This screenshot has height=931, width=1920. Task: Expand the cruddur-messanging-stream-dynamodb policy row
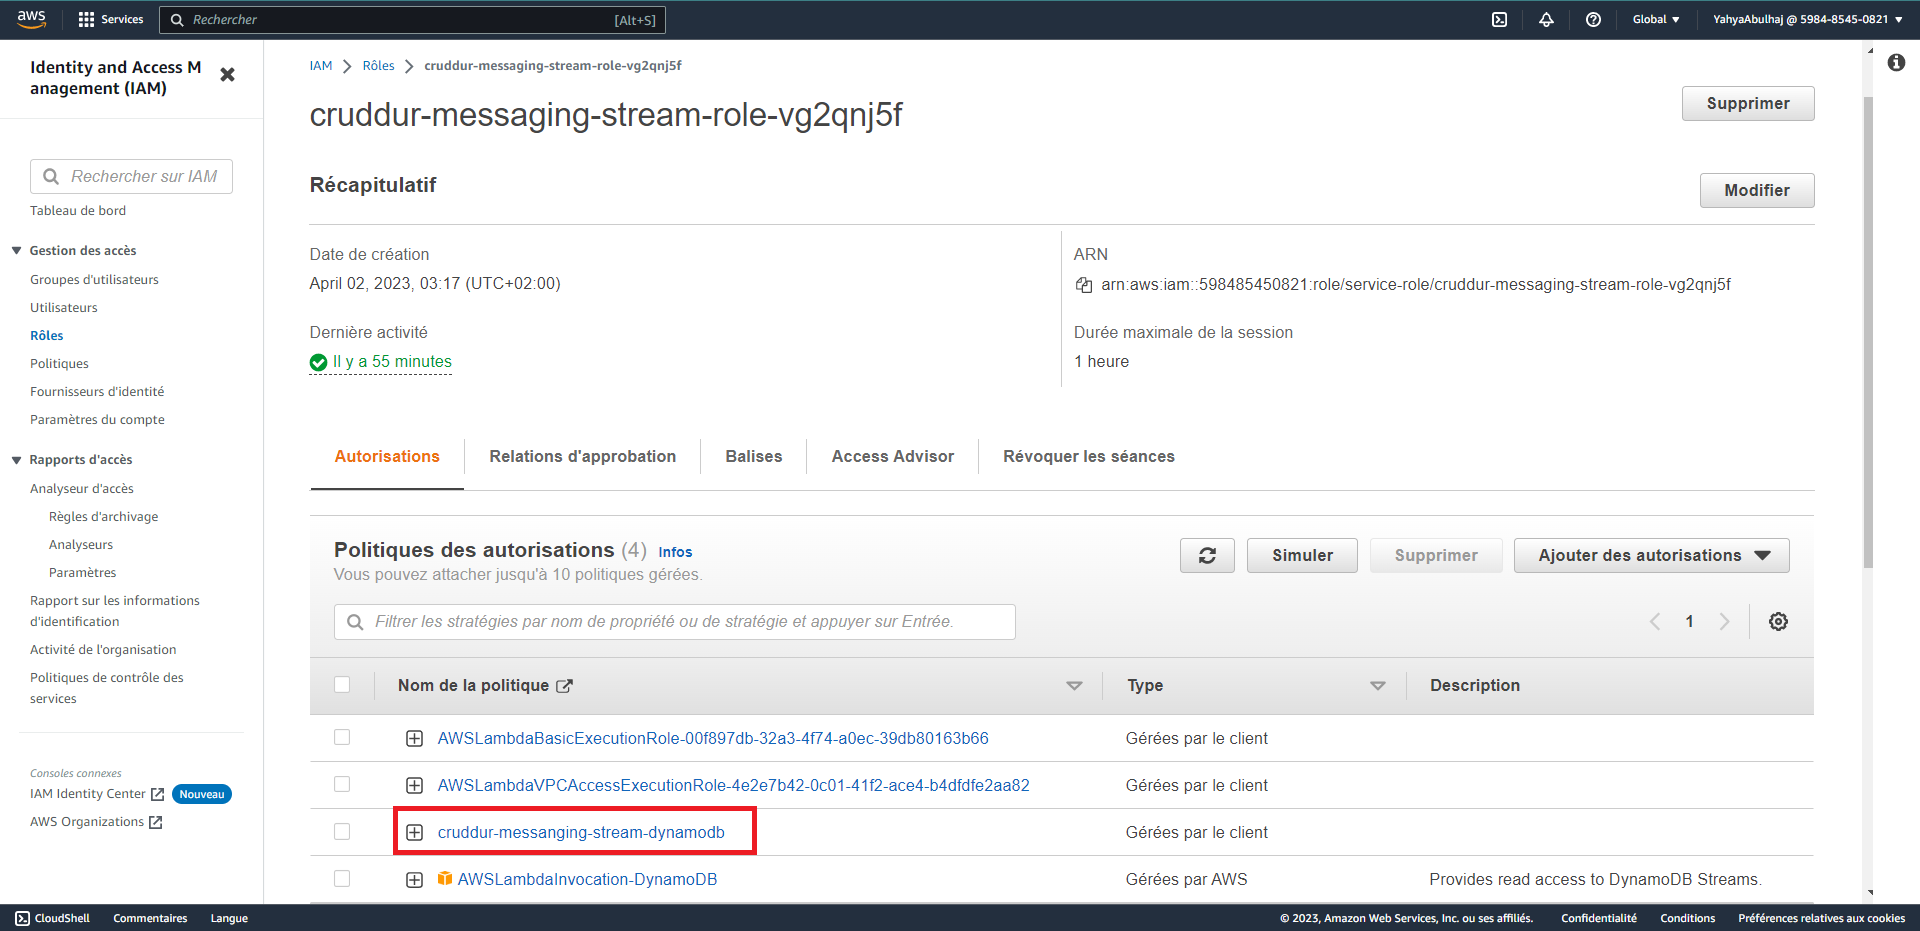(414, 832)
